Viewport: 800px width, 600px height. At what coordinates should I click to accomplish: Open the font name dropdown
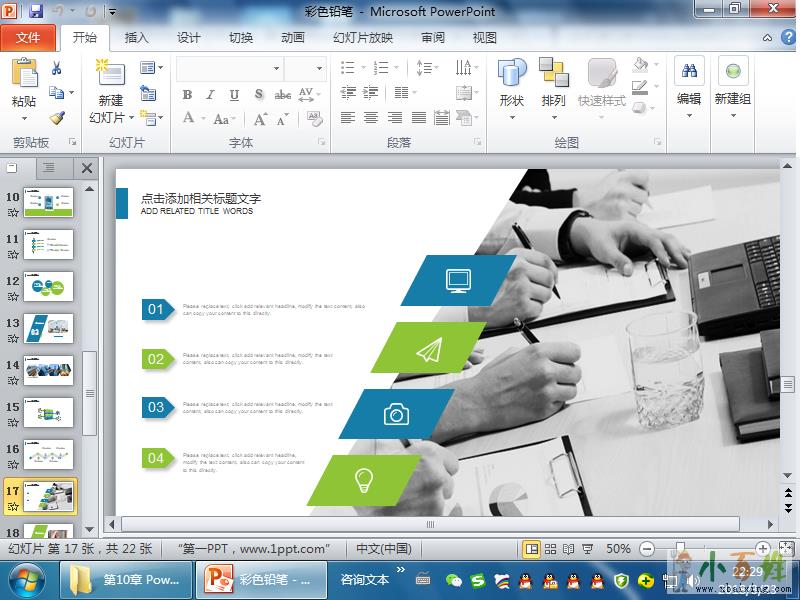[277, 68]
